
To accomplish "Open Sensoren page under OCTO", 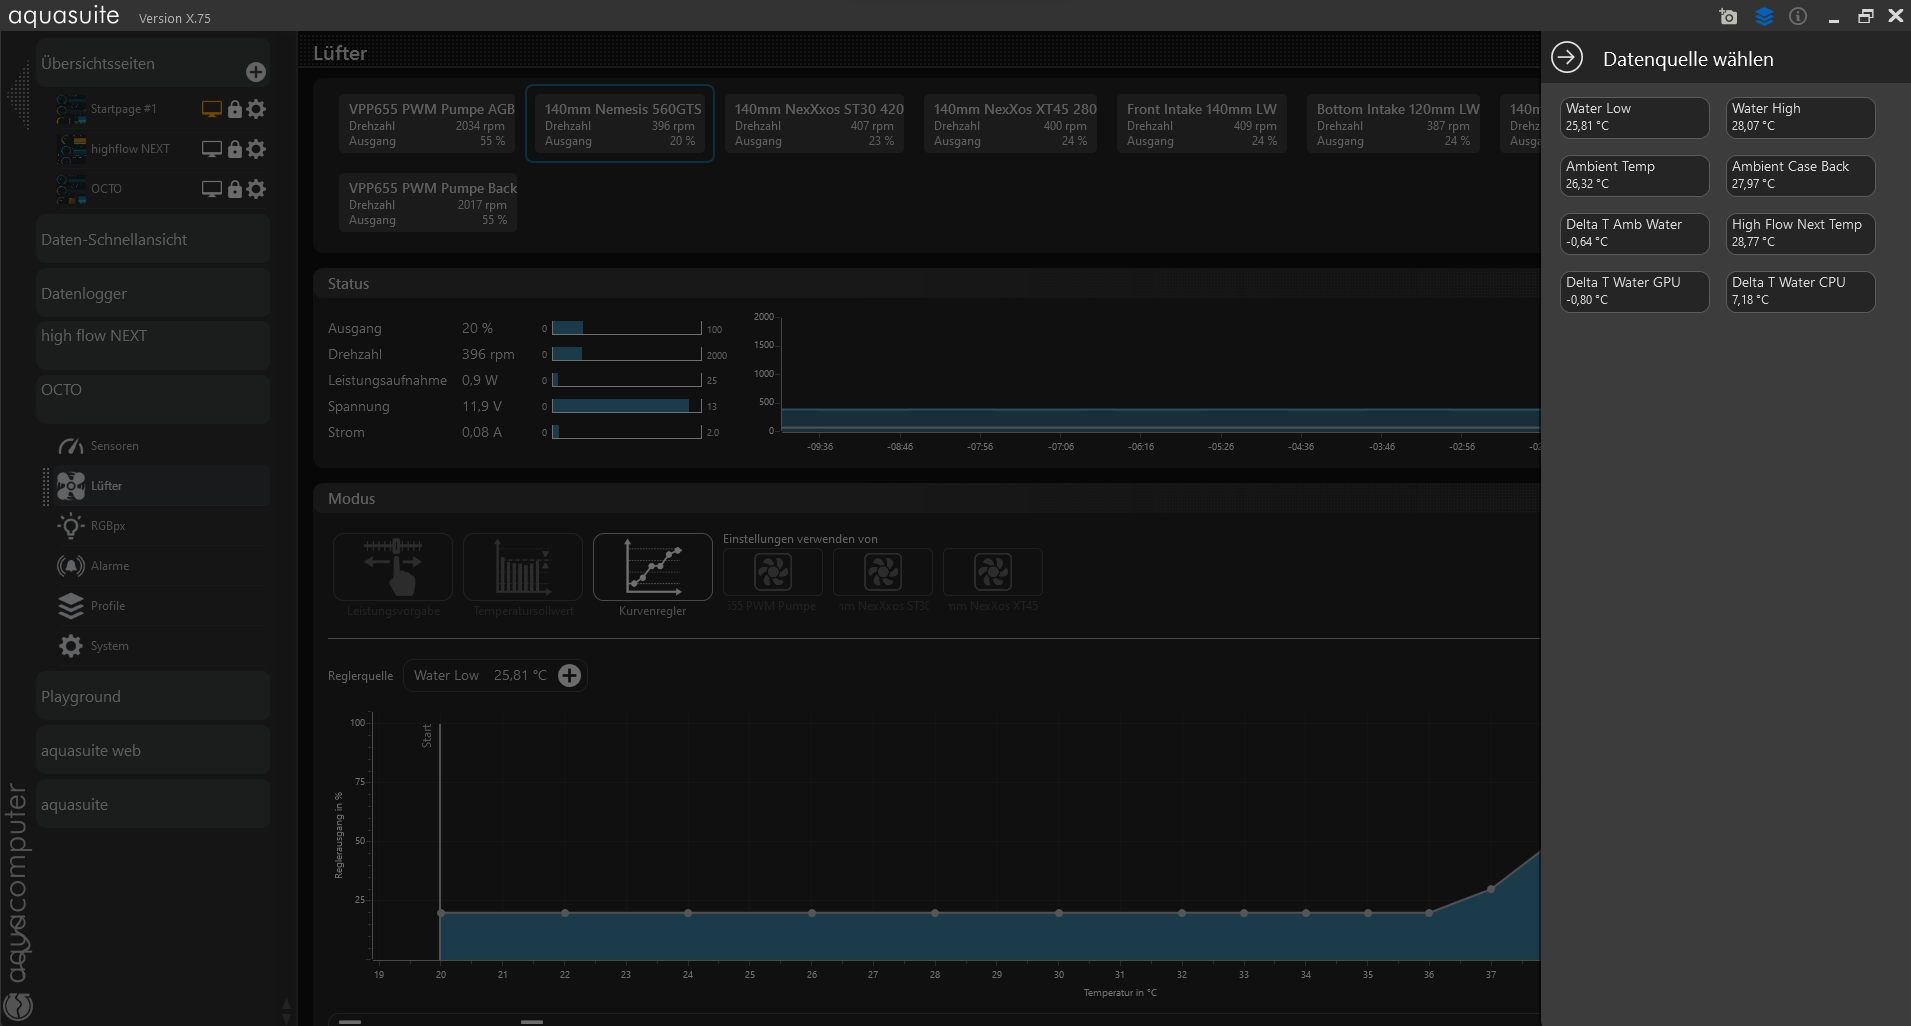I will click(160, 446).
